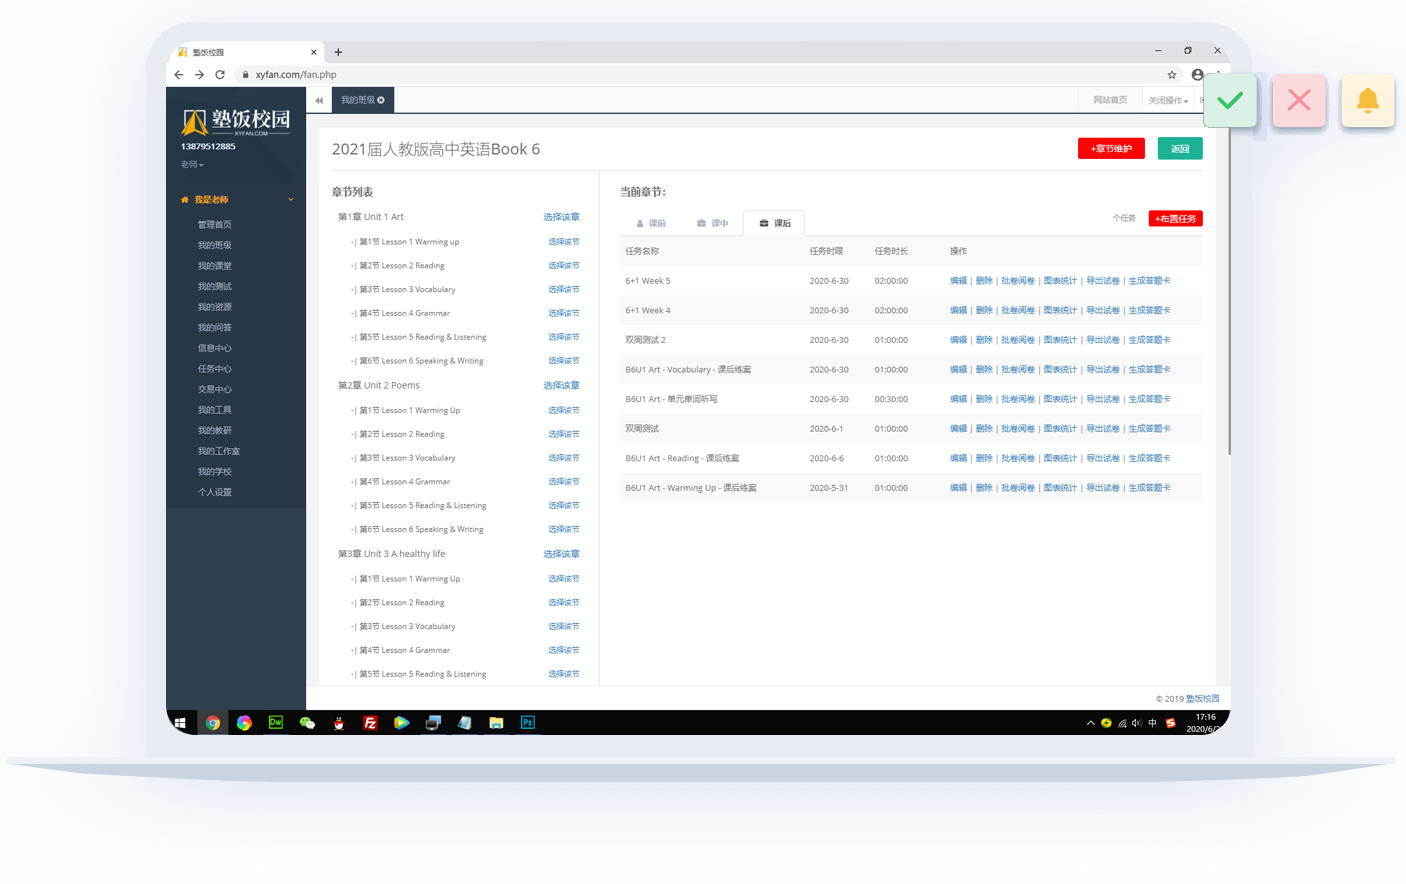Click the green 返回 button

[1180, 149]
